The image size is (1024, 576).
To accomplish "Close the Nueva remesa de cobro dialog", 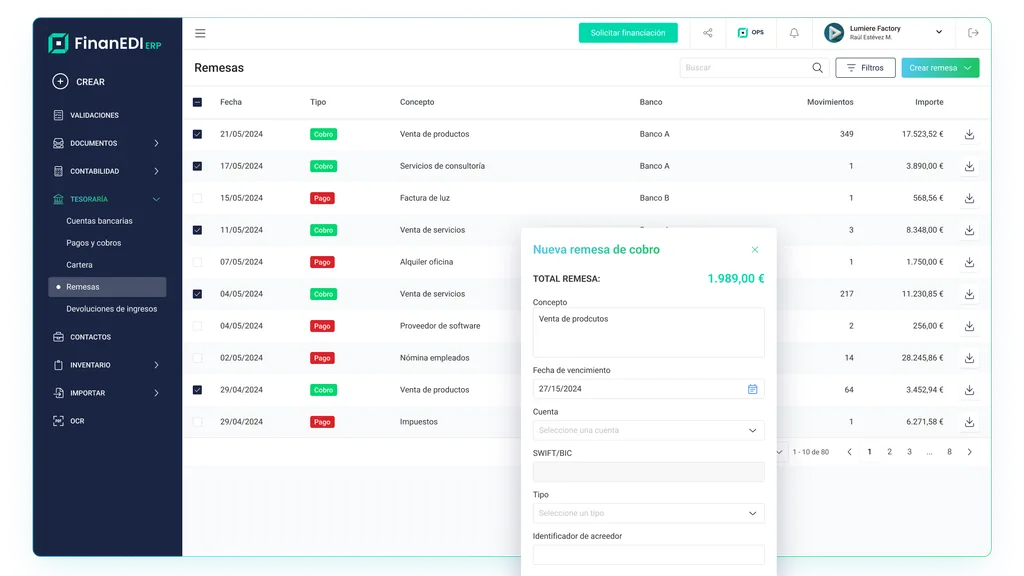I will tap(755, 249).
